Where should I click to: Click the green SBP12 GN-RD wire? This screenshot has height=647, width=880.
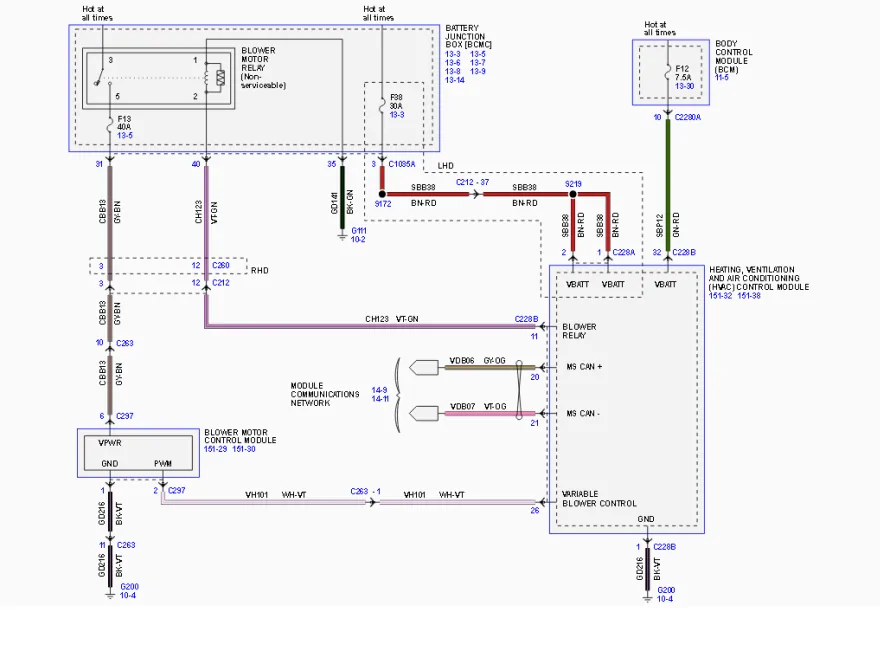click(668, 185)
